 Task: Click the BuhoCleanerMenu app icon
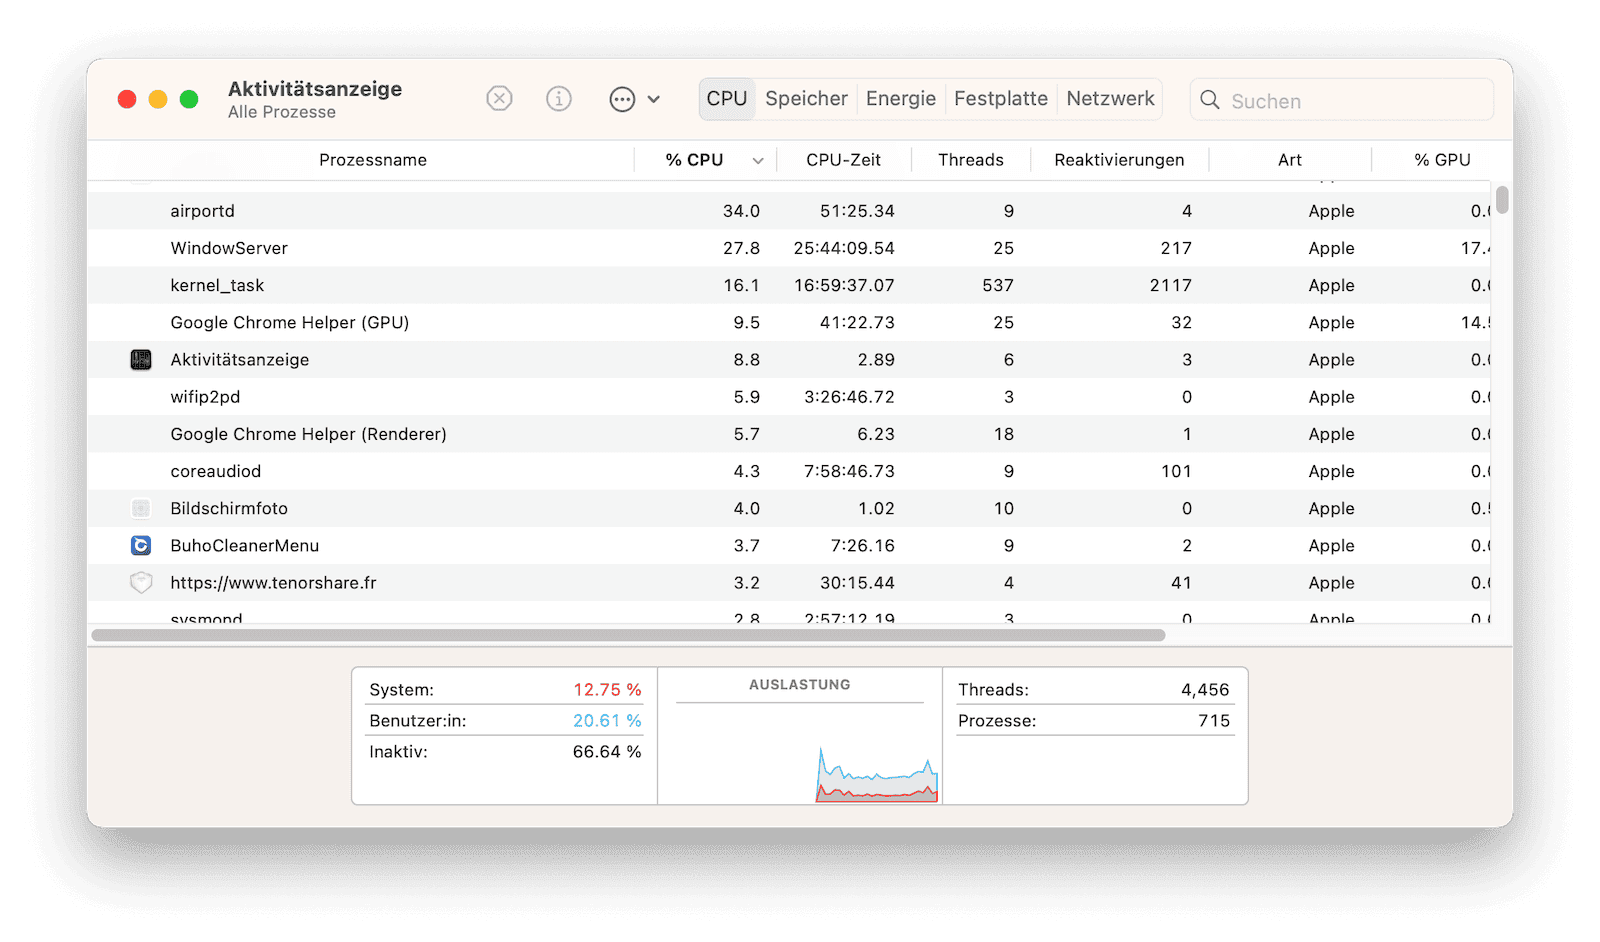point(141,546)
